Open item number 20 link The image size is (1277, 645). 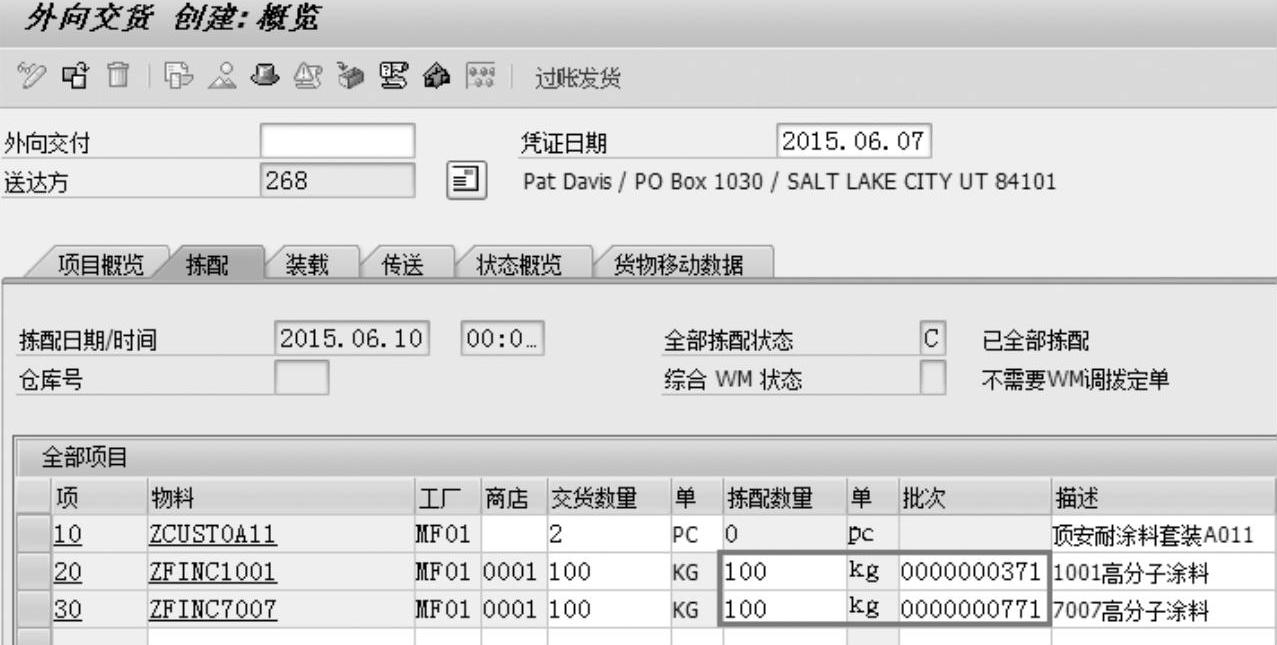coord(66,573)
